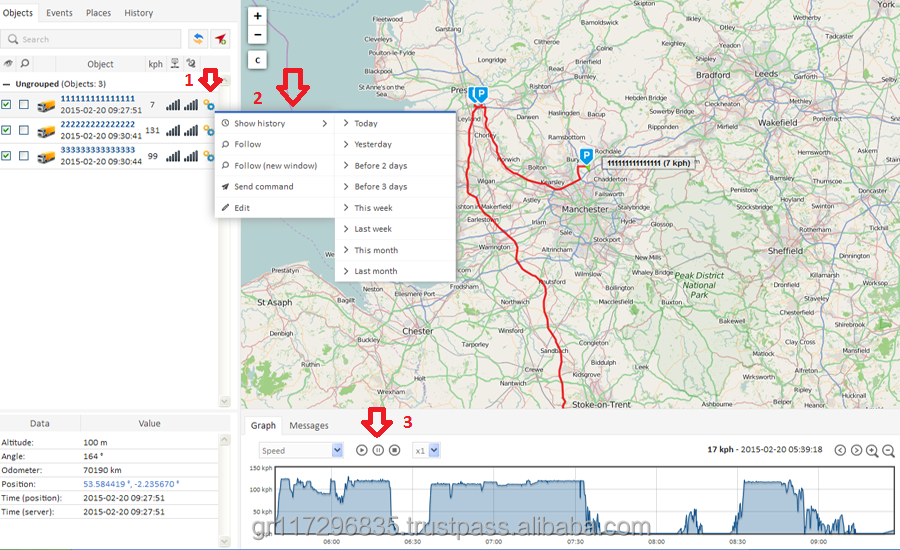Click the graph zoom in magnifier icon
Screen dimensions: 900x550
873,451
